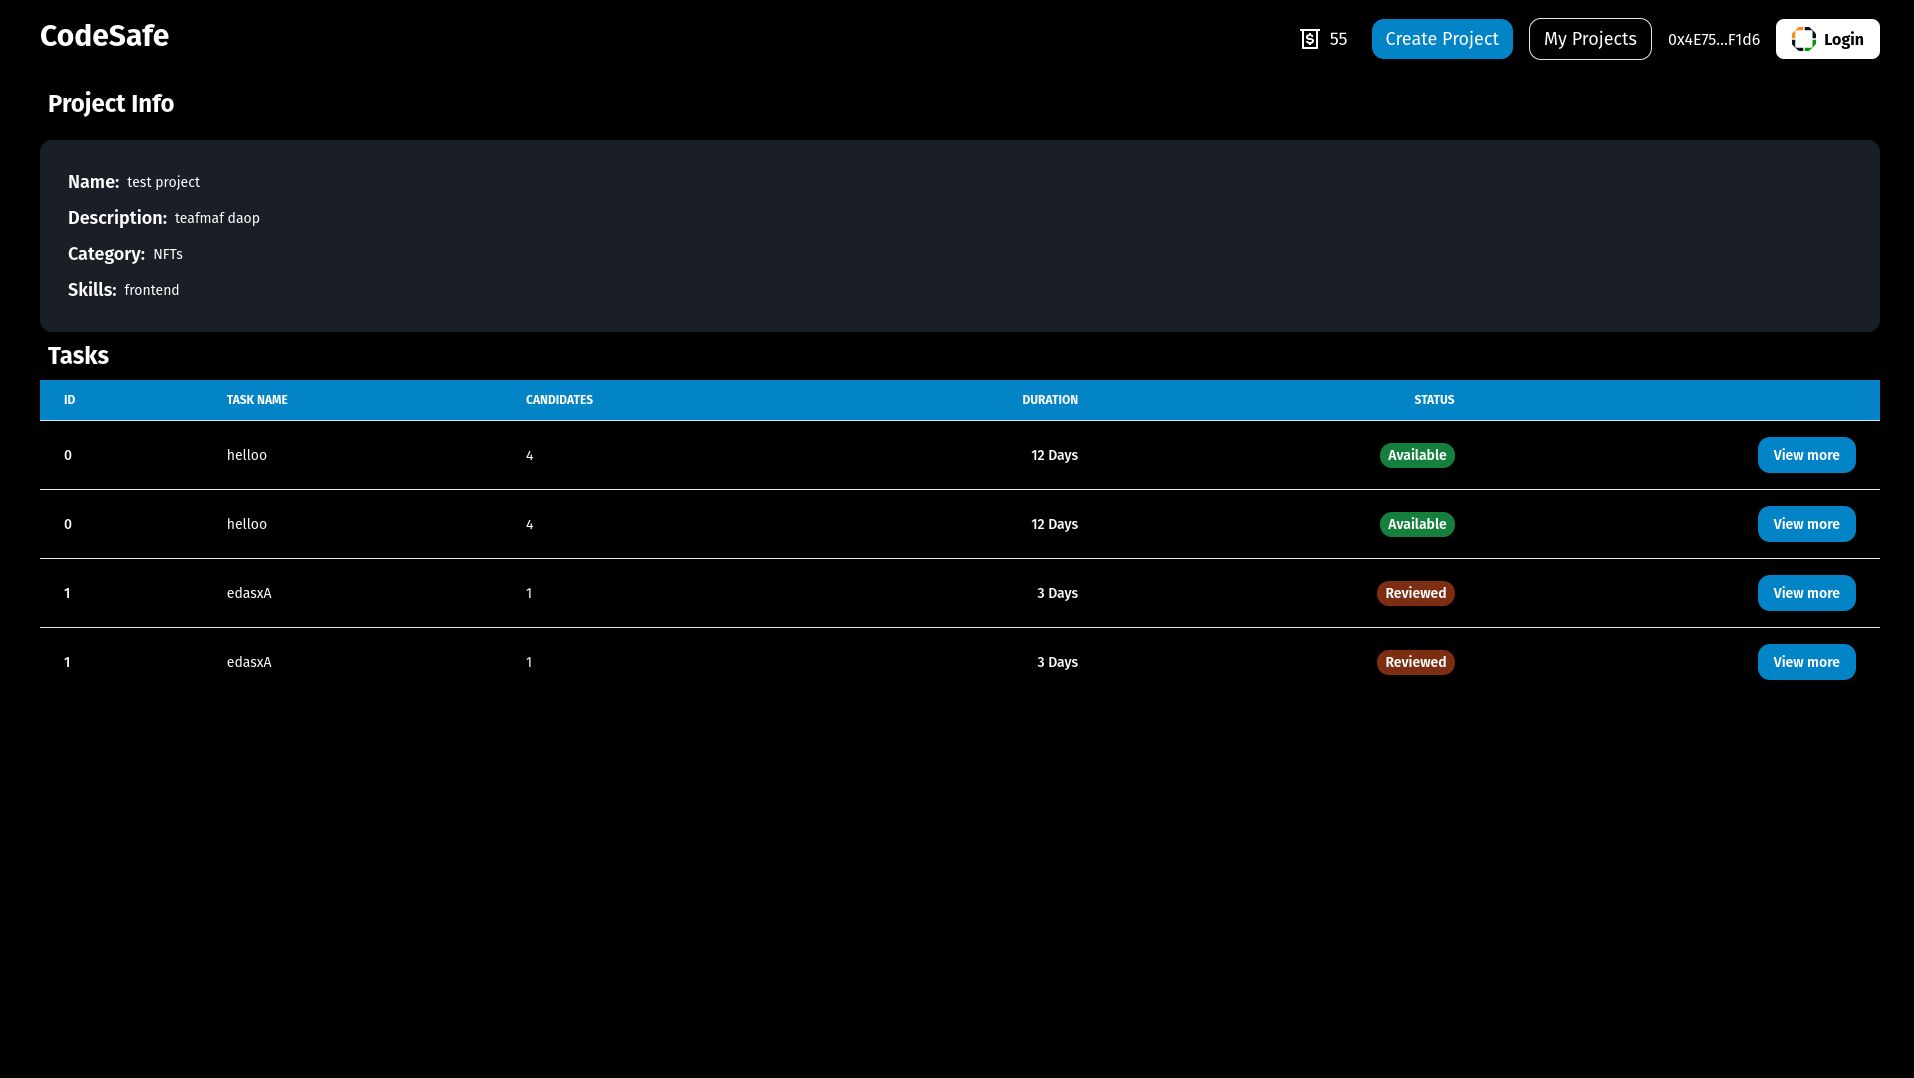This screenshot has height=1078, width=1914.
Task: Click View more on the upper helloo row
Action: pos(1806,455)
